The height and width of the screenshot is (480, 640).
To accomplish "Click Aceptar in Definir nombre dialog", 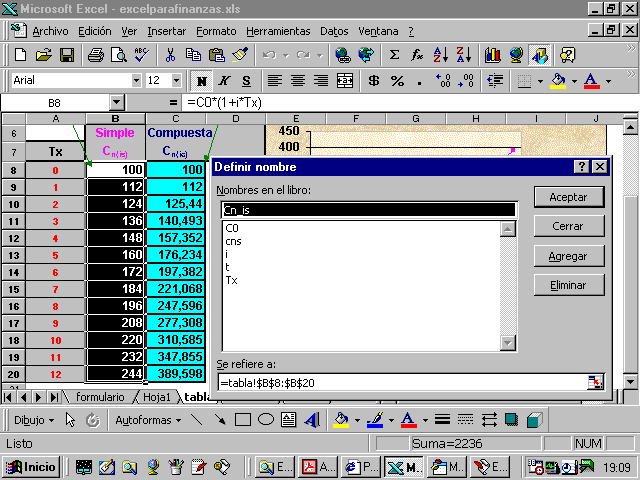I will [569, 197].
